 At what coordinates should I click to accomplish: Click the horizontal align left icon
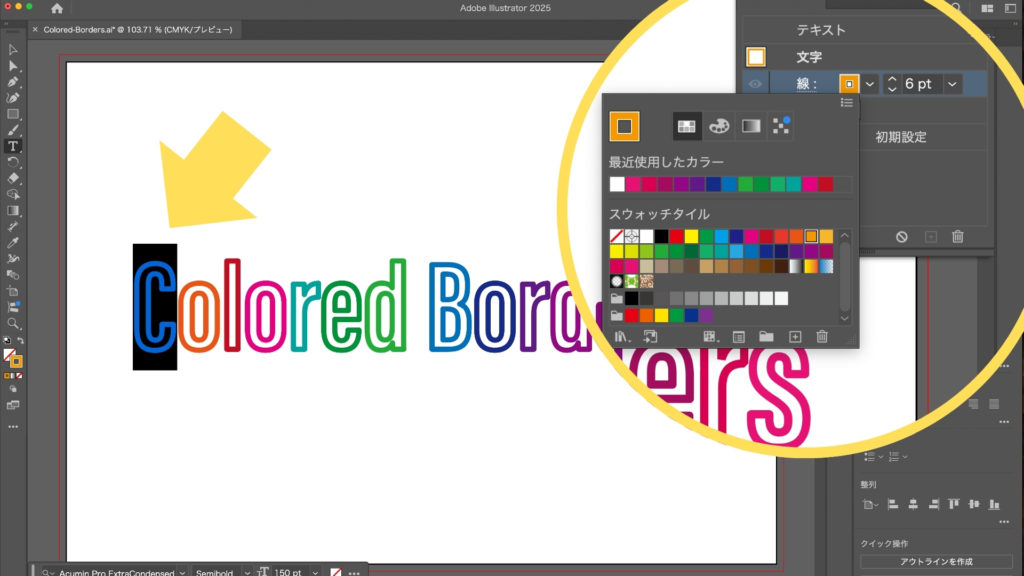[x=892, y=505]
